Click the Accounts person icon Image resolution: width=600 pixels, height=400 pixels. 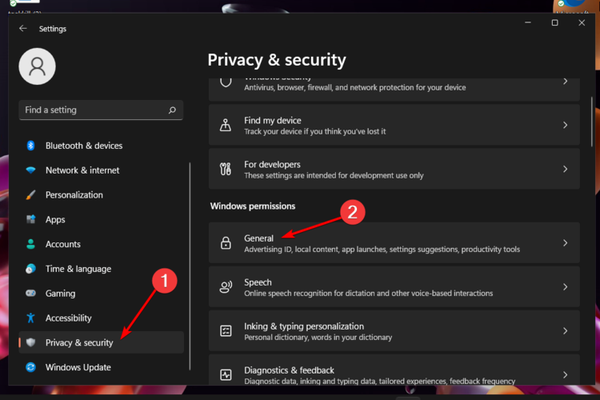(x=31, y=244)
